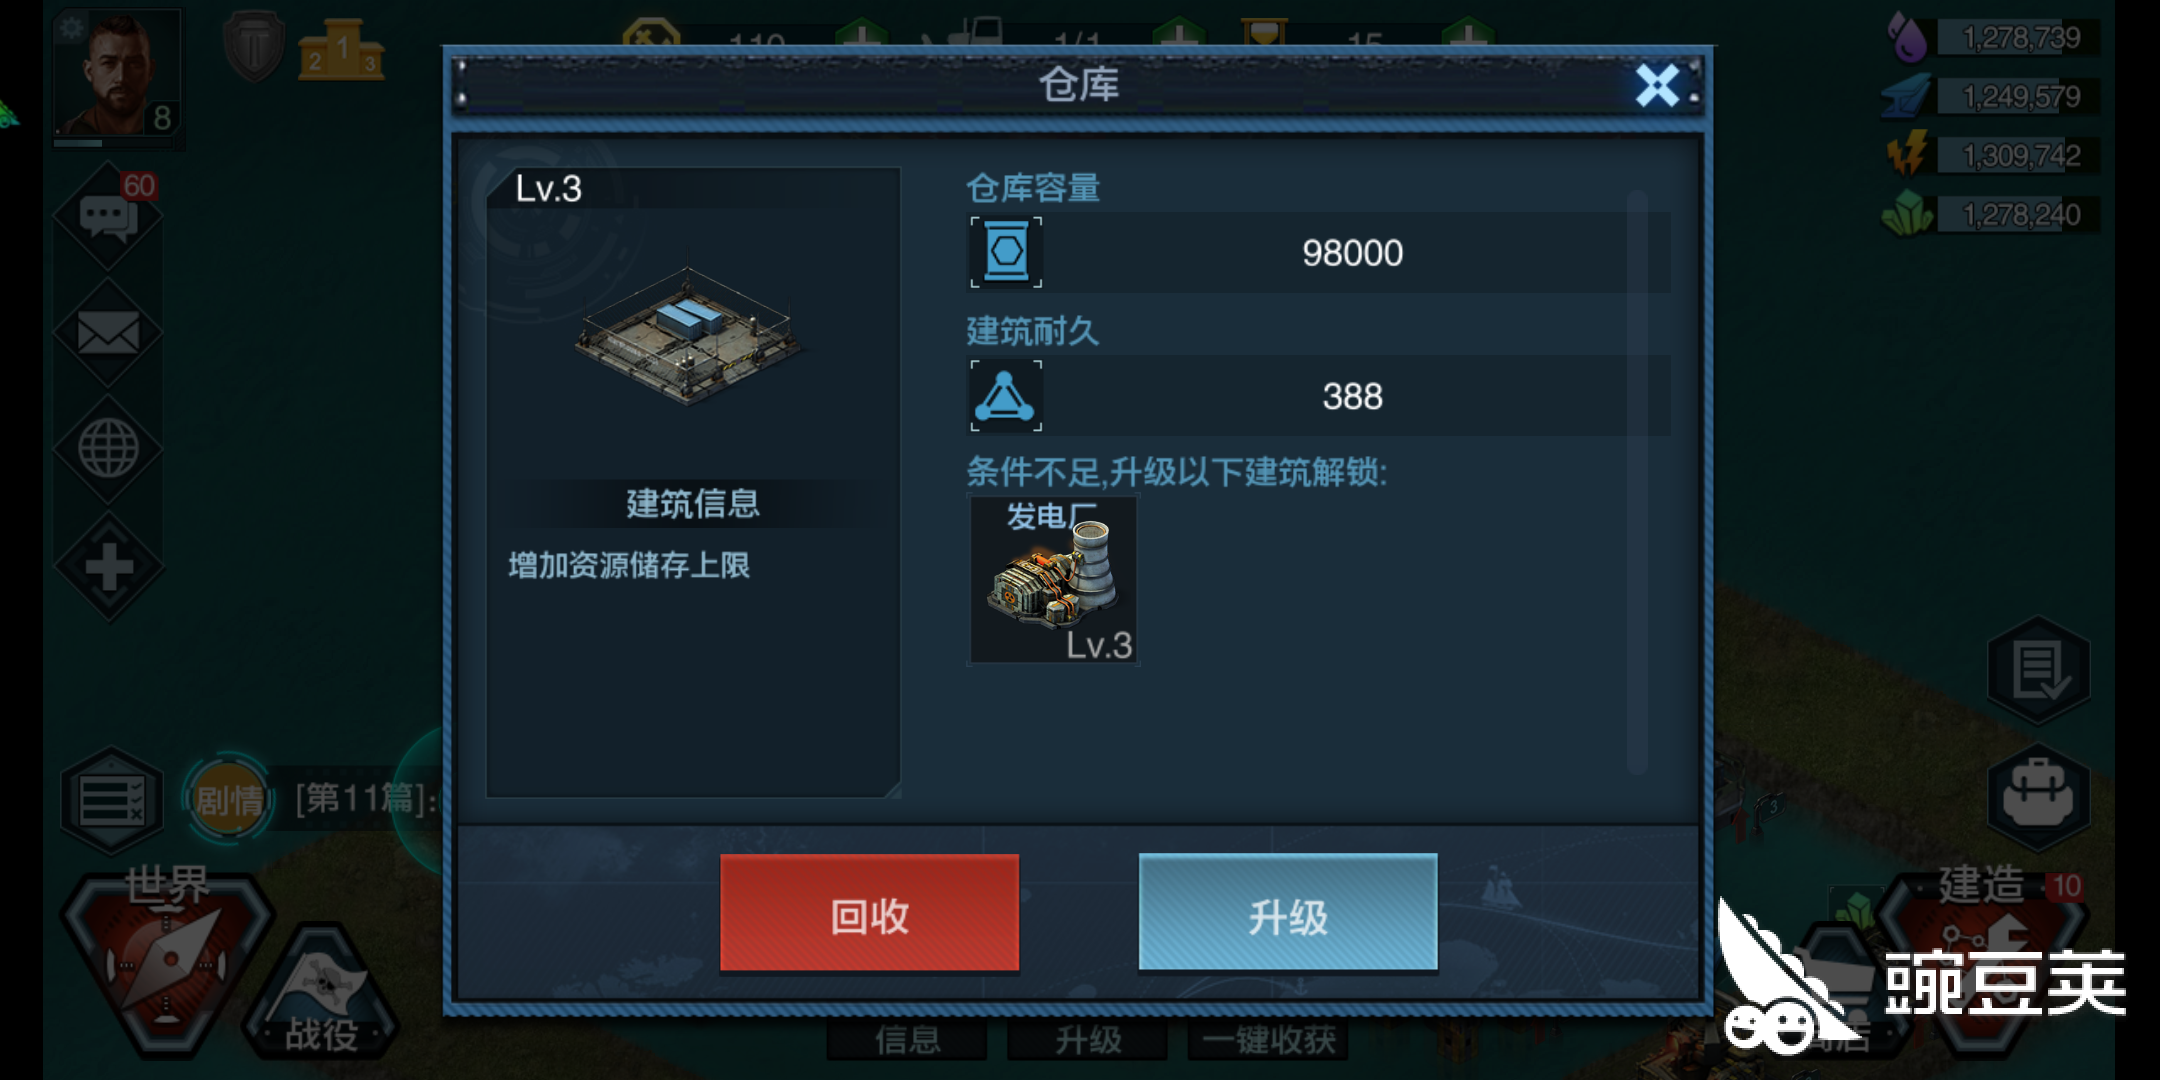Open the ranking podium icon
The width and height of the screenshot is (2160, 1080).
340,50
